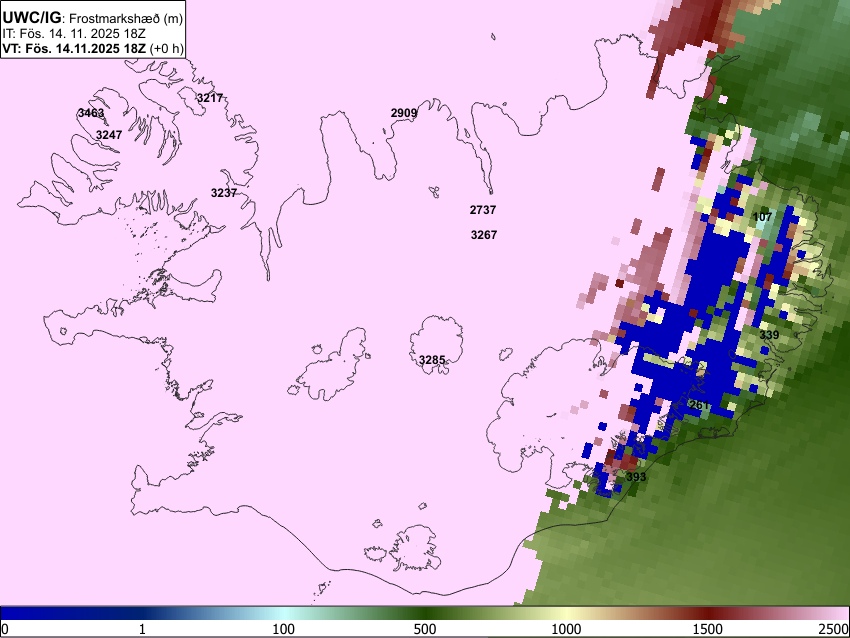Click the 0 tick on the color scale

pos(5,629)
